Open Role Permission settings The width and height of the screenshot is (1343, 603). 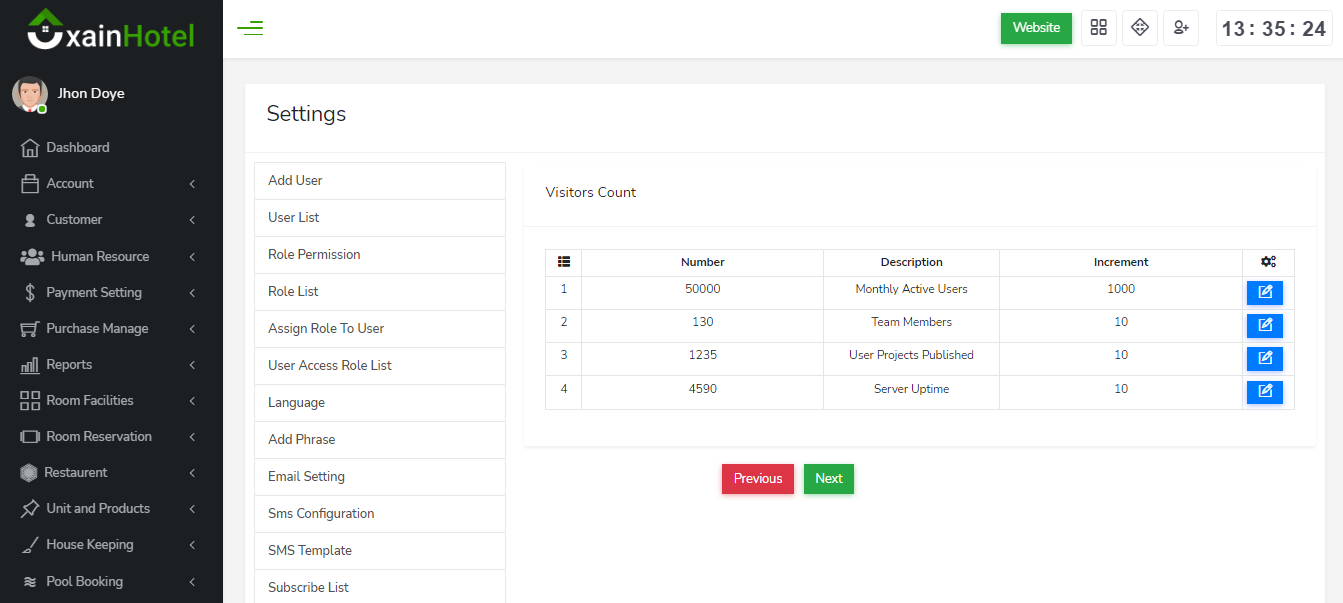click(314, 255)
